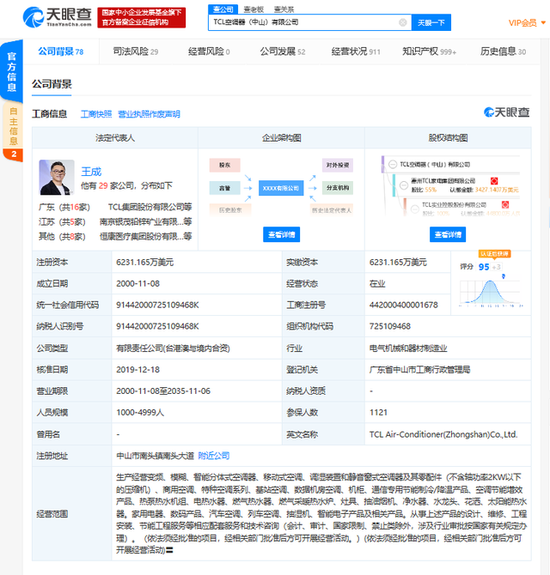Collapse the 惠州TCL家电集团有限公司 equity node
550x575 pixels.
click(x=404, y=185)
